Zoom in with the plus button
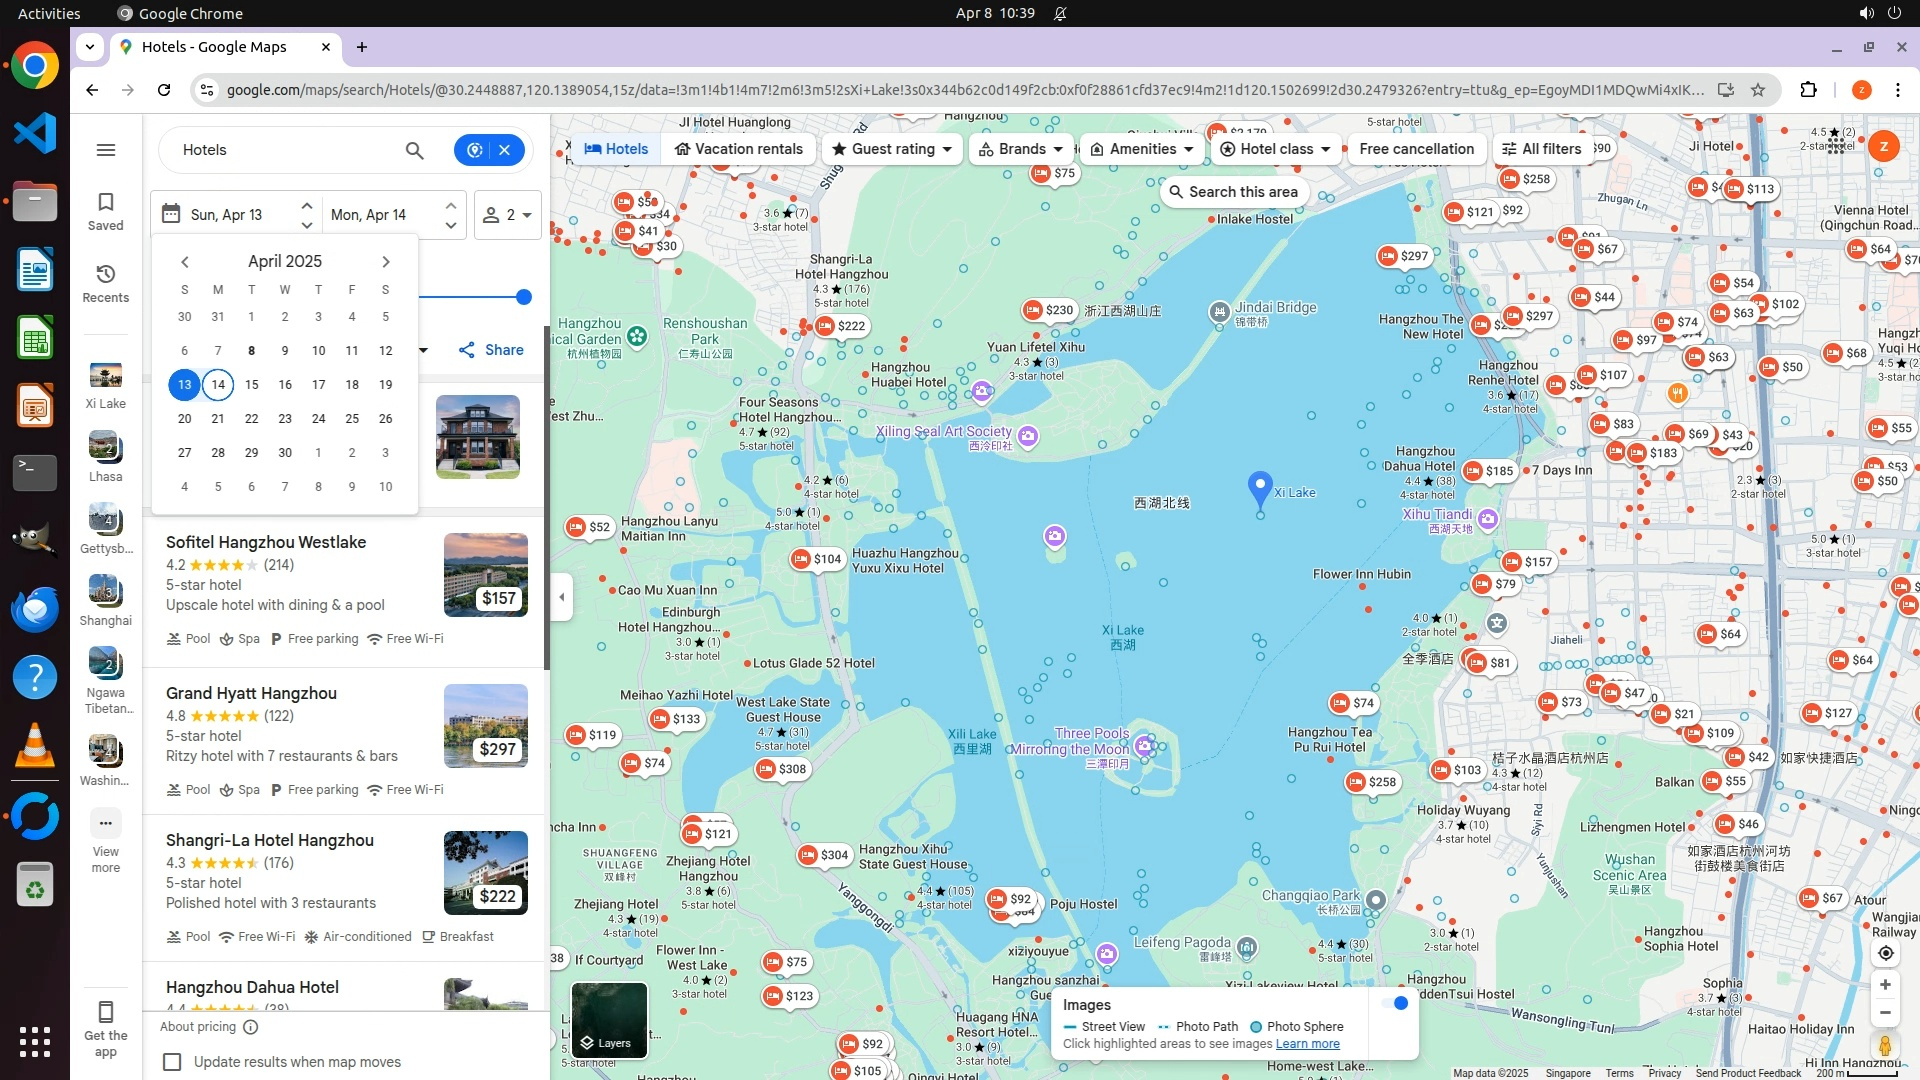 click(x=1885, y=985)
